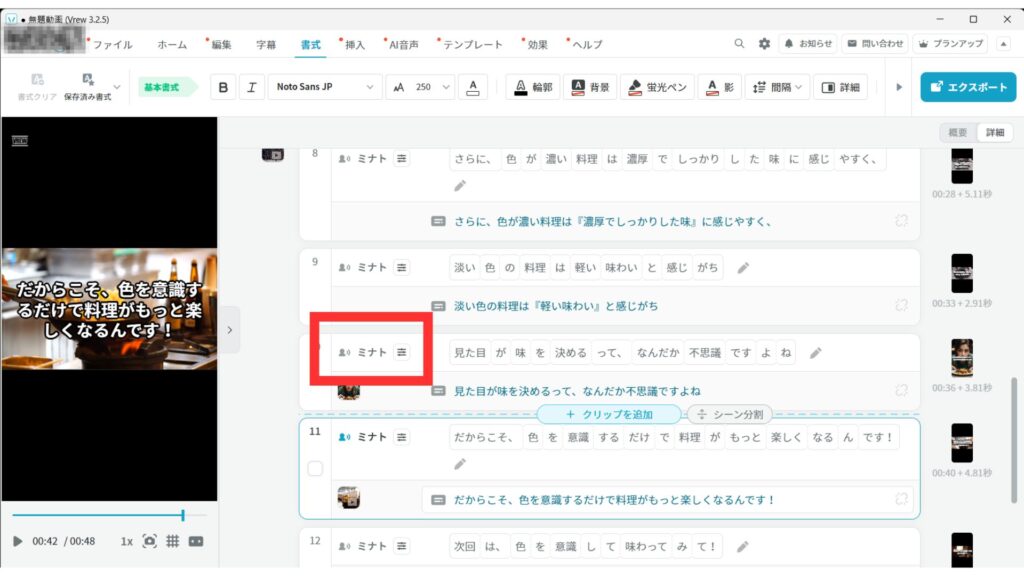The width and height of the screenshot is (1024, 576).
Task: Switch to the 概要 view
Action: click(957, 133)
